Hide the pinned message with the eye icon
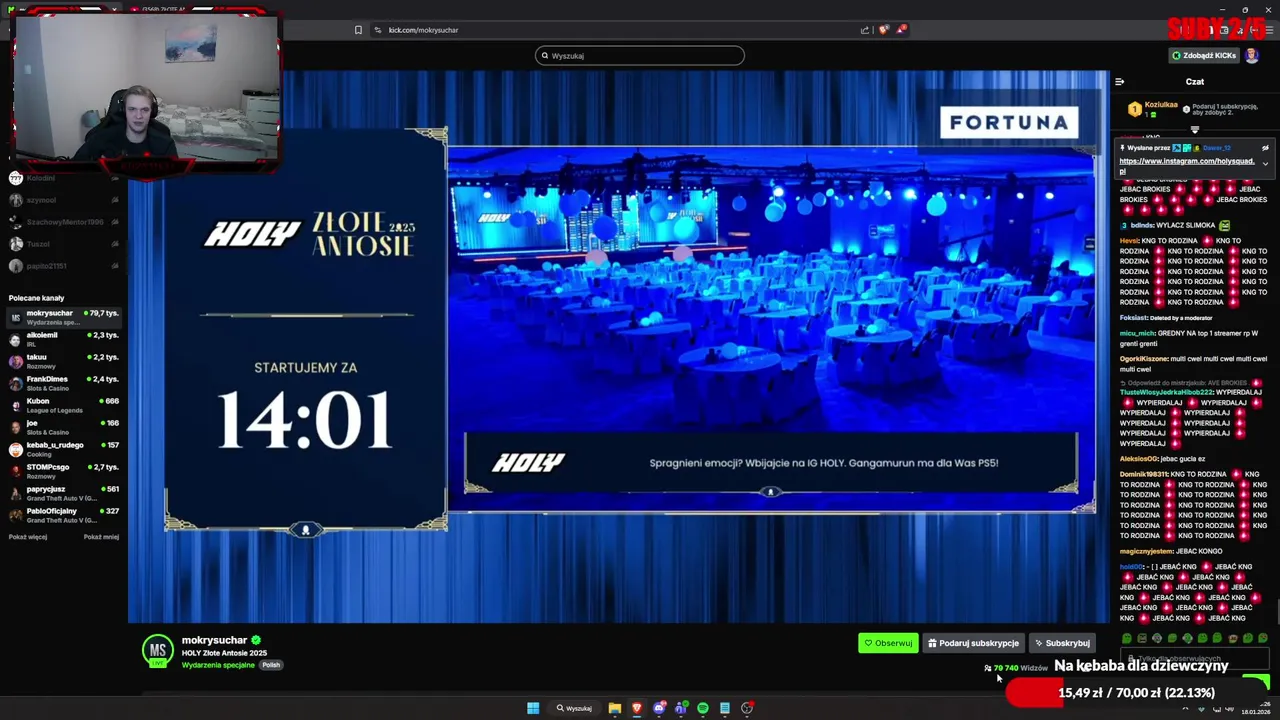 coord(1265,148)
